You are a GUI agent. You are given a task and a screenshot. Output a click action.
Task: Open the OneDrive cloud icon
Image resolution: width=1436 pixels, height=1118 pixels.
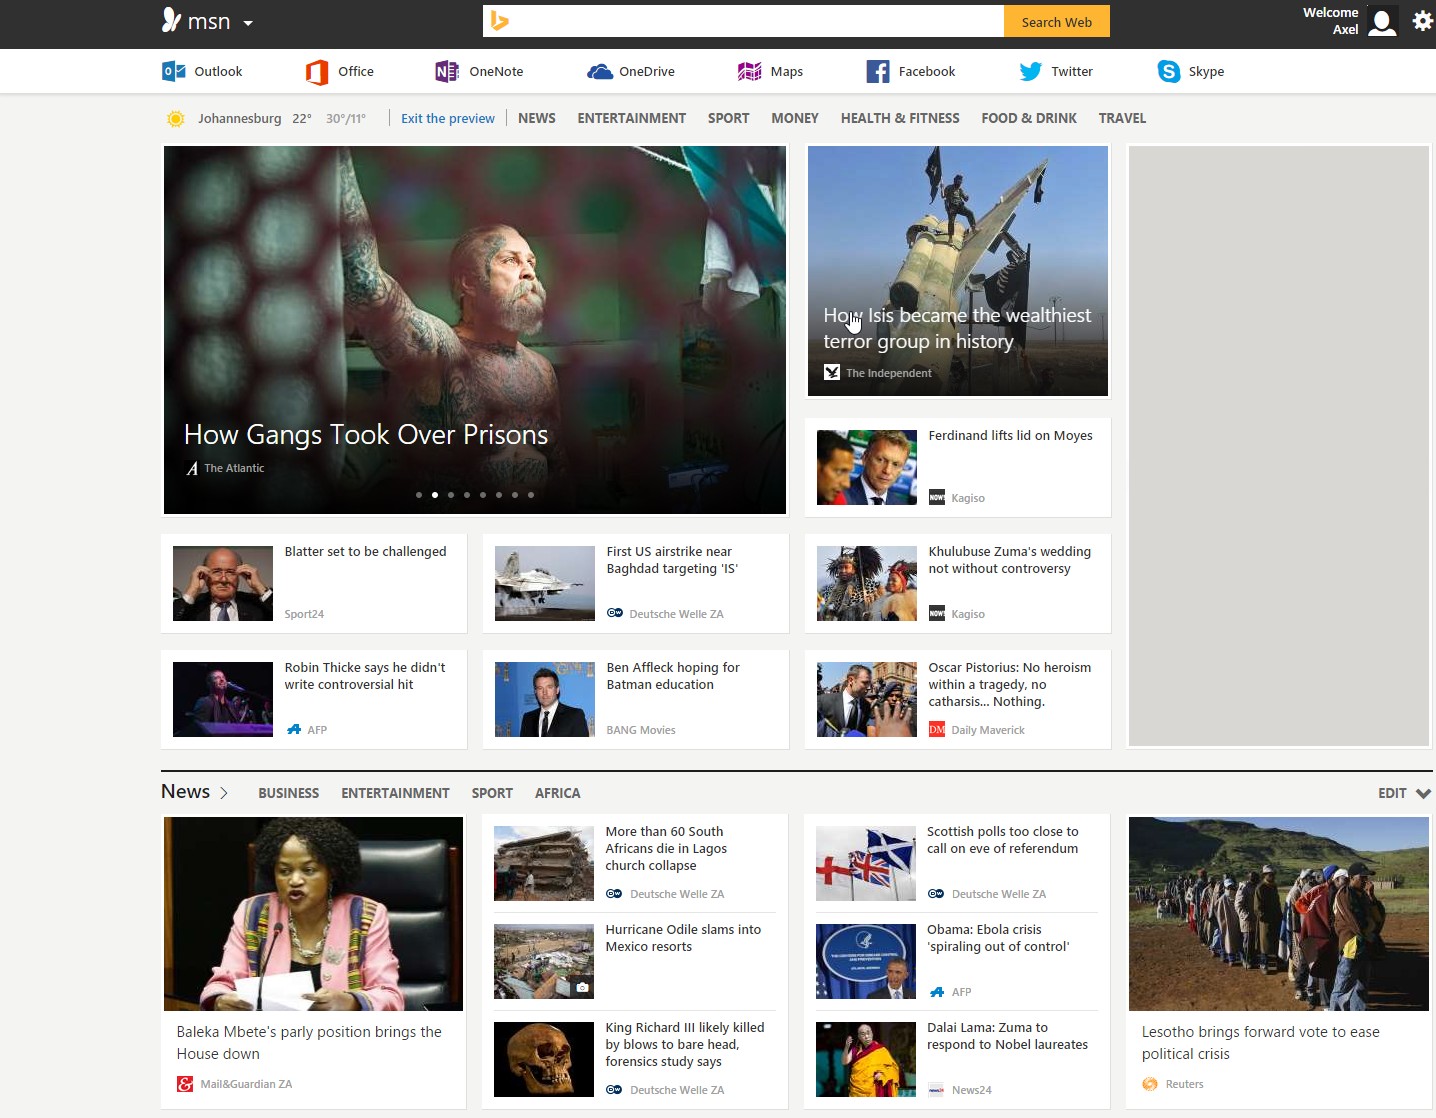[x=600, y=71]
